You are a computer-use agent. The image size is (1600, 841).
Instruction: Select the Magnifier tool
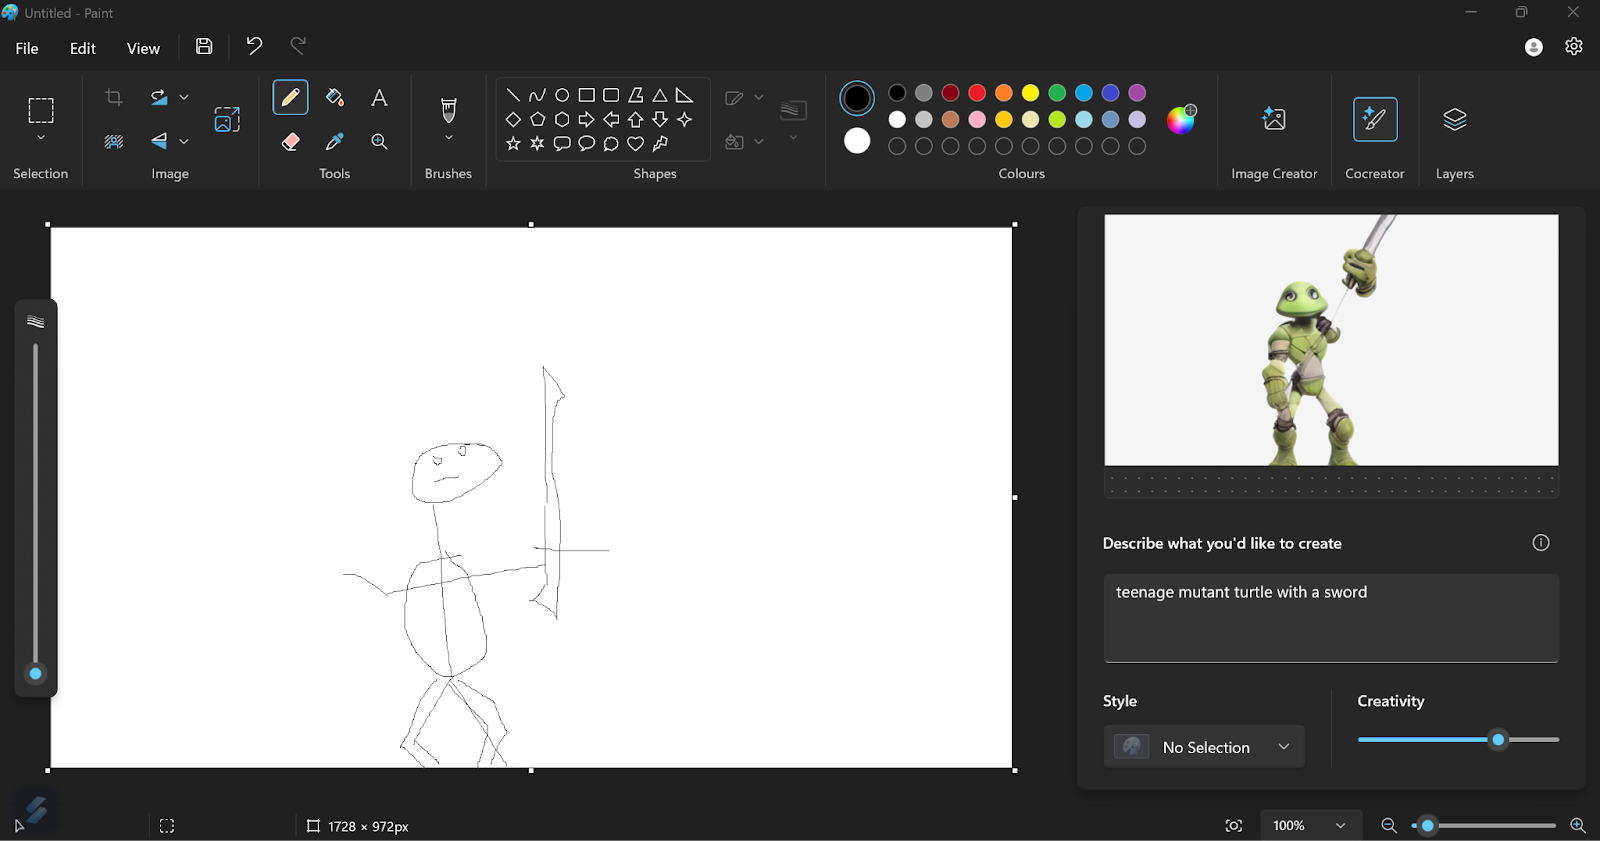379,142
